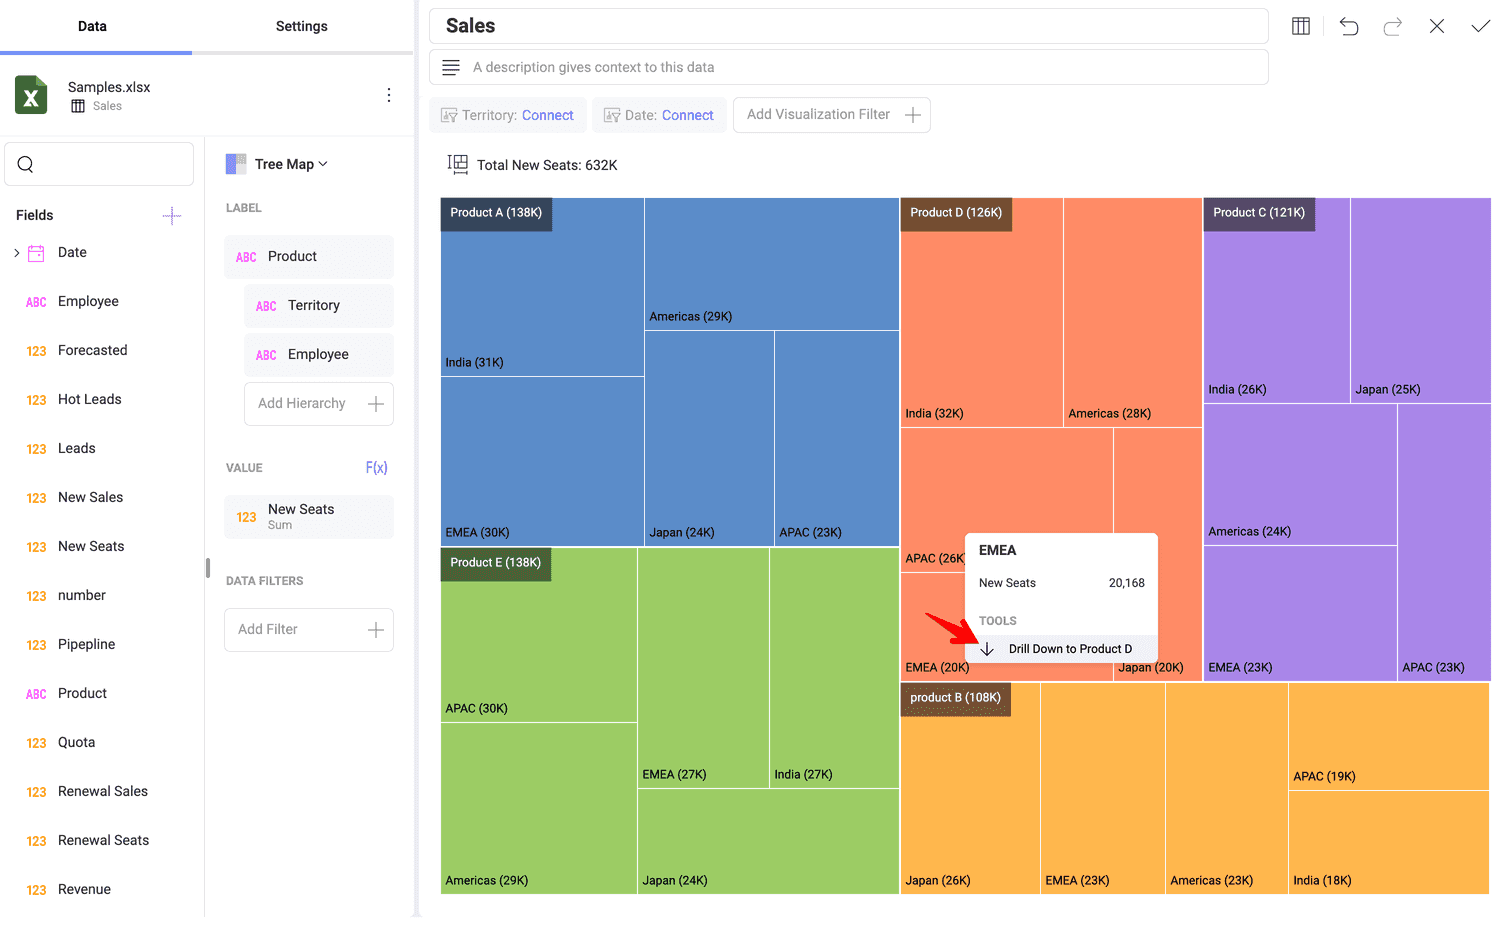Select the number field
The height and width of the screenshot is (949, 1508).
pyautogui.click(x=82, y=596)
